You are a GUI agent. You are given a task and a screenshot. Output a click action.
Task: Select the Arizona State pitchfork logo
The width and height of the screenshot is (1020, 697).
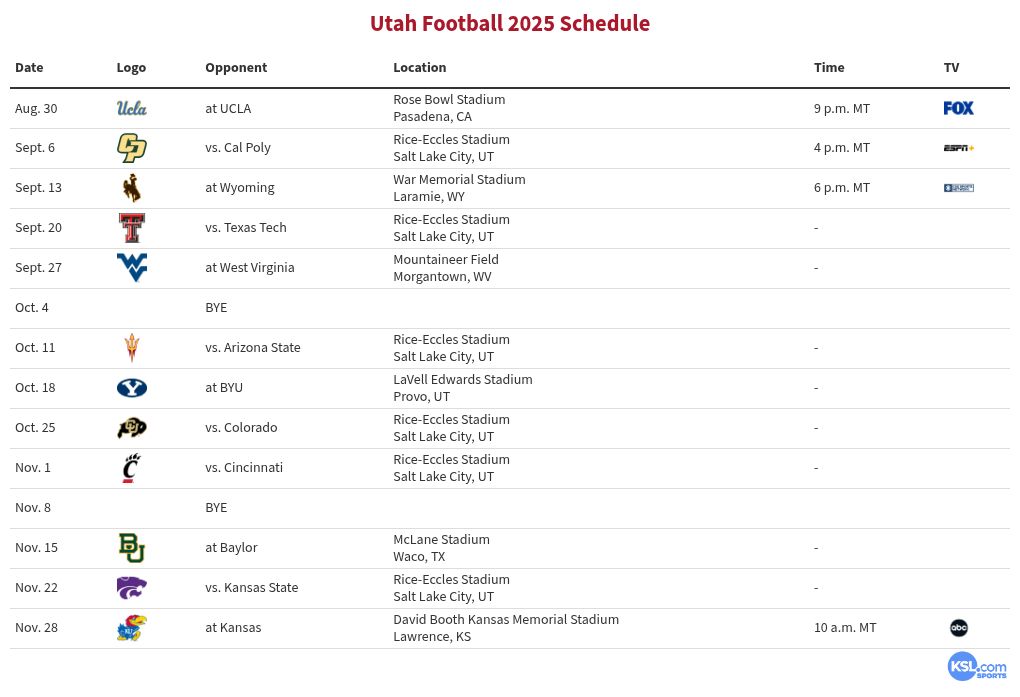pos(131,348)
